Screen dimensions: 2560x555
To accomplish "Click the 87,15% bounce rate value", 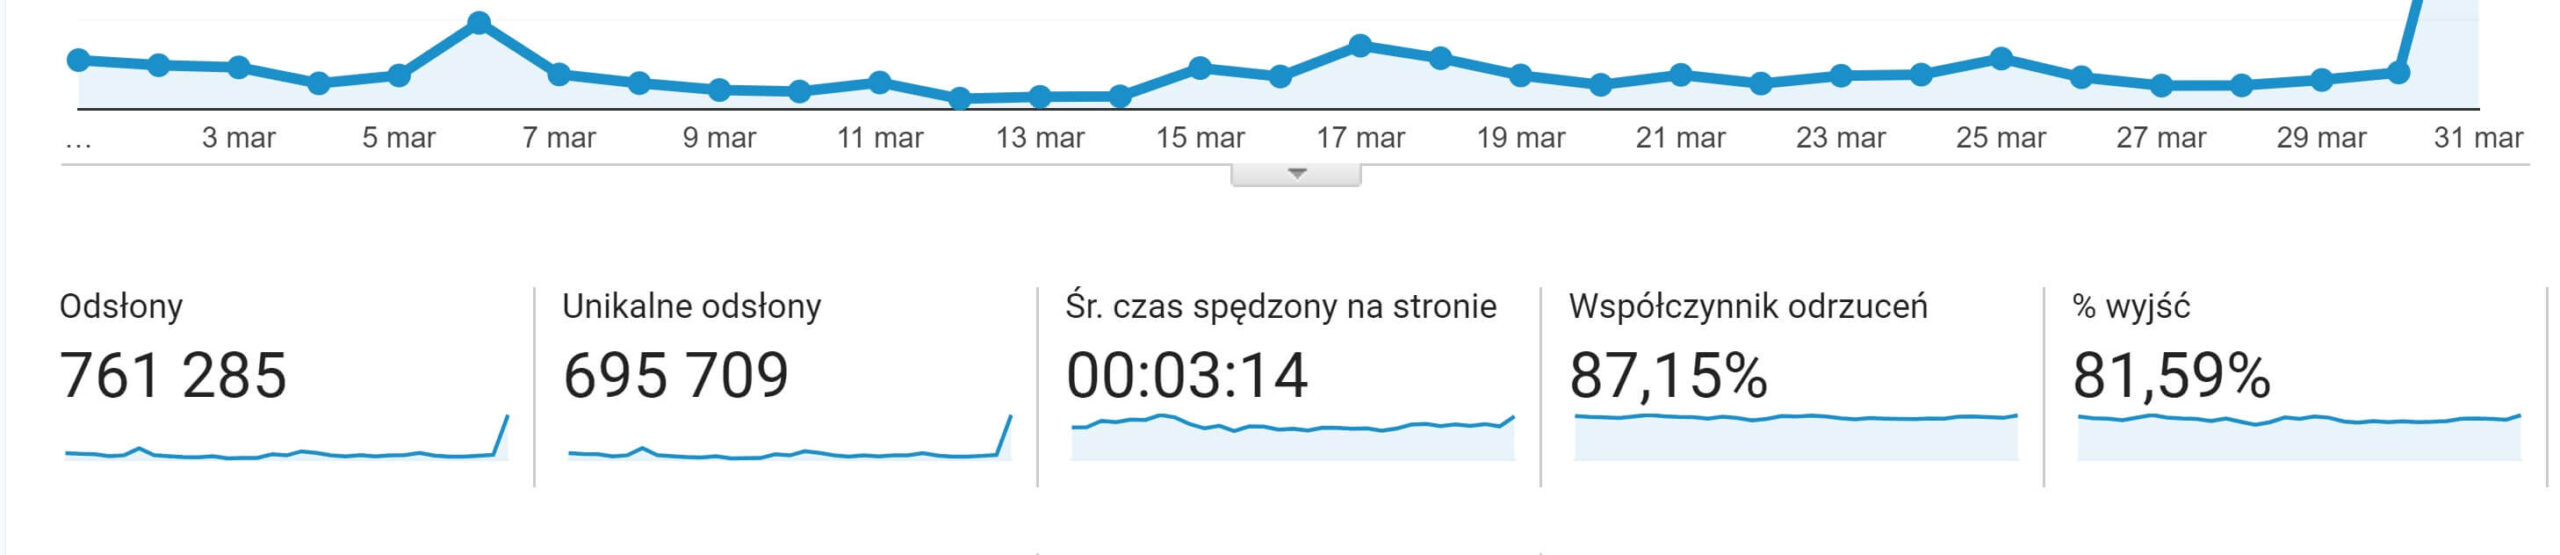I will (x=1668, y=376).
